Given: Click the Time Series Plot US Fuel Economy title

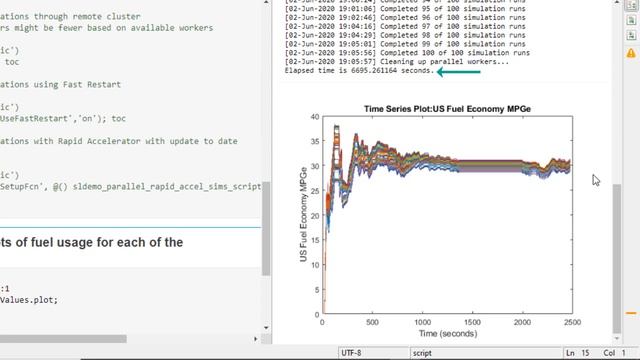Looking at the screenshot, I should point(447,109).
